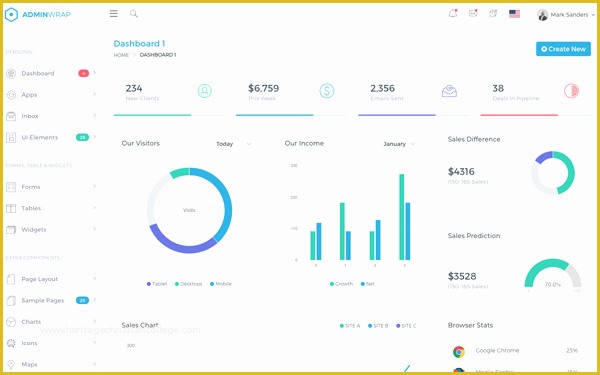The image size is (600, 375).
Task: Open the Sample Pages menu item
Action: (x=51, y=301)
